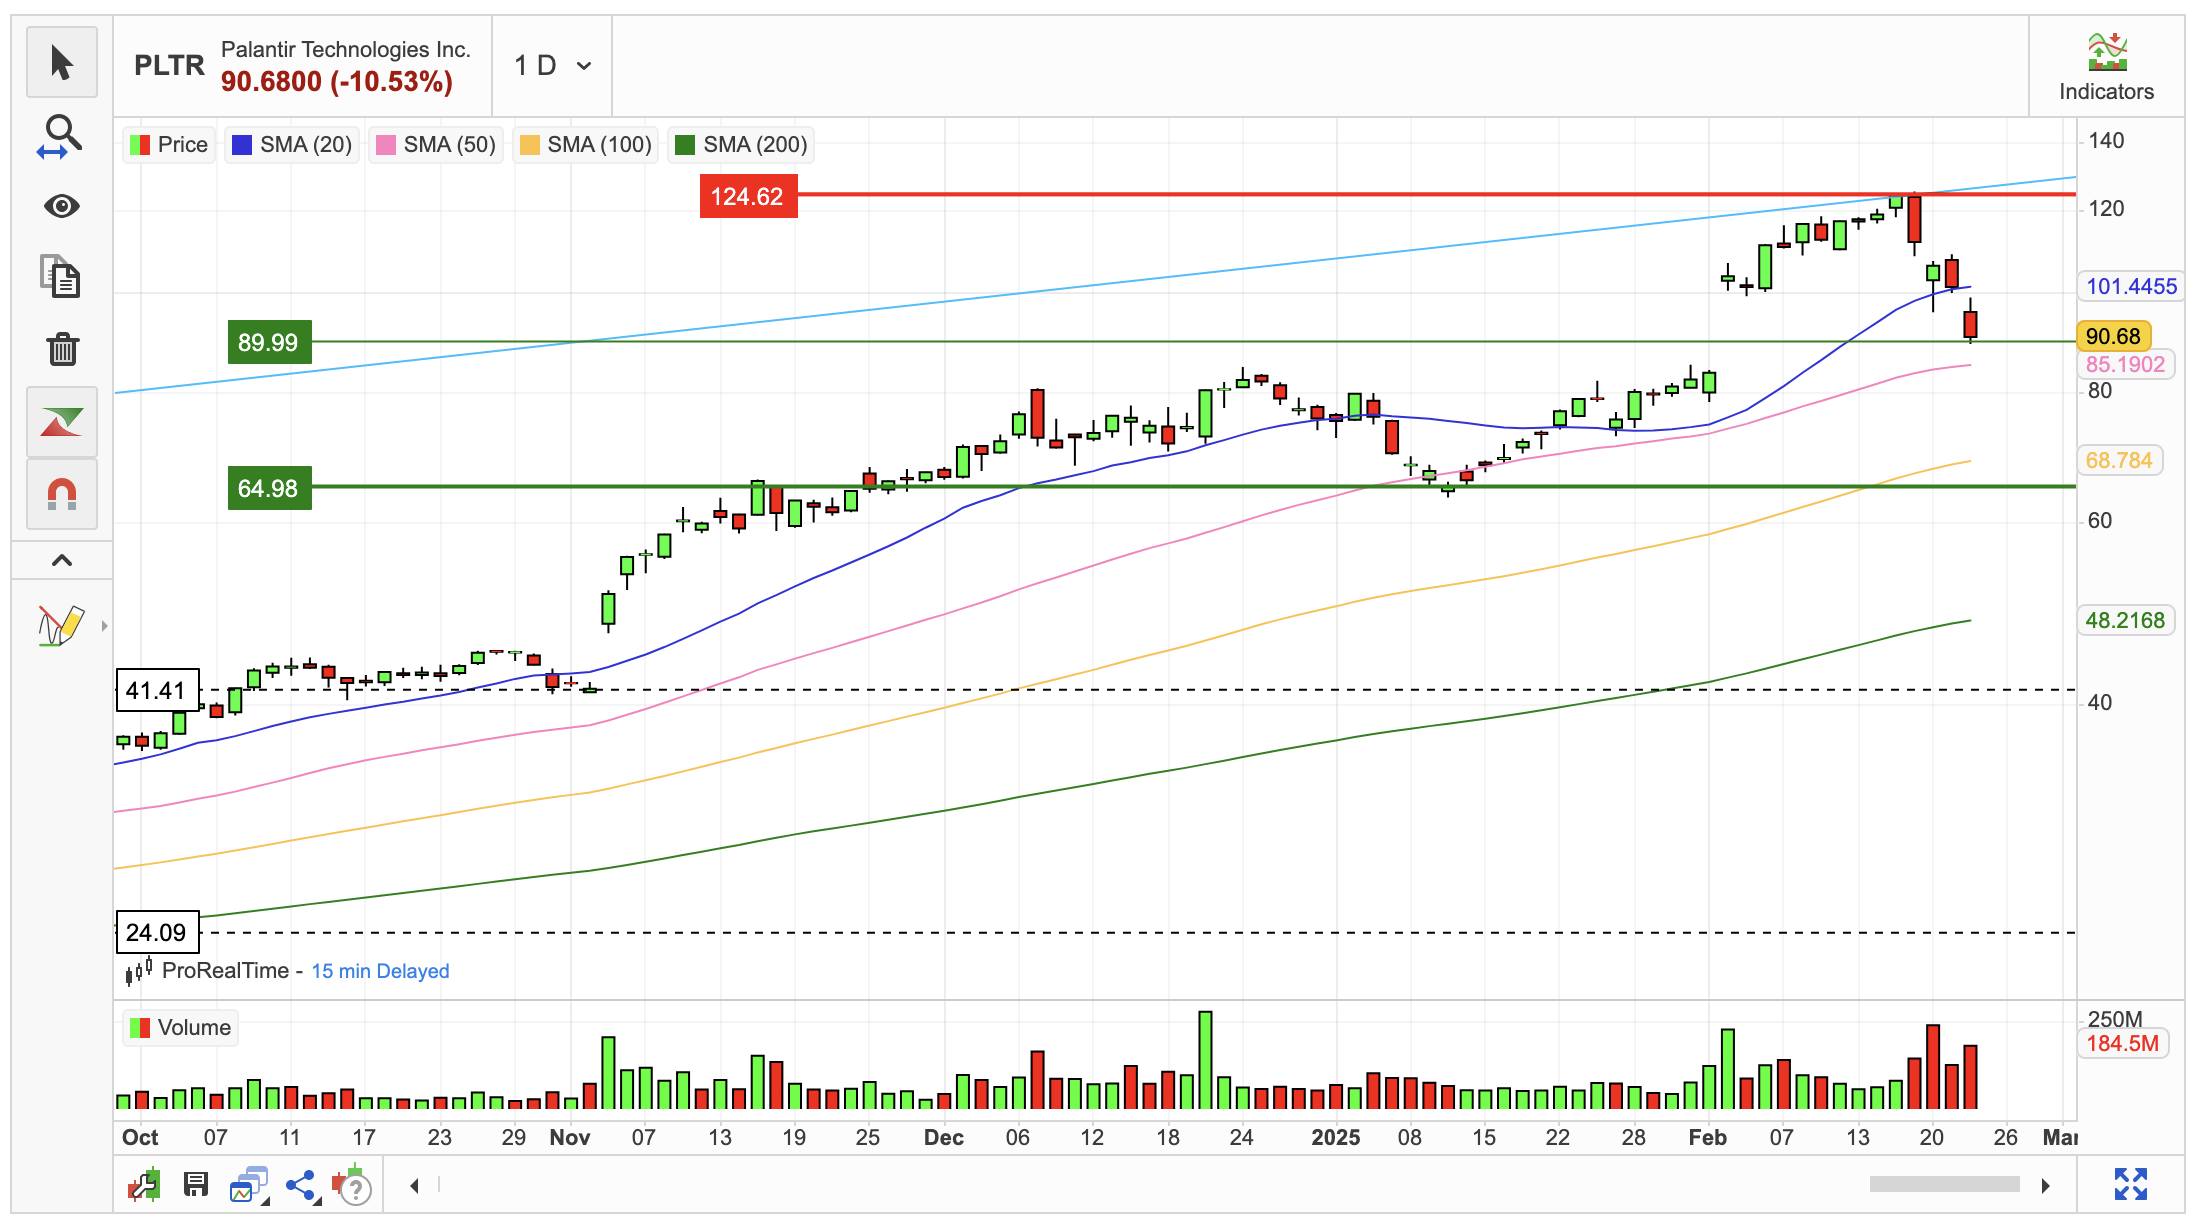Viewport: 2200px width, 1226px height.
Task: Toggle the Price legend item
Action: (169, 145)
